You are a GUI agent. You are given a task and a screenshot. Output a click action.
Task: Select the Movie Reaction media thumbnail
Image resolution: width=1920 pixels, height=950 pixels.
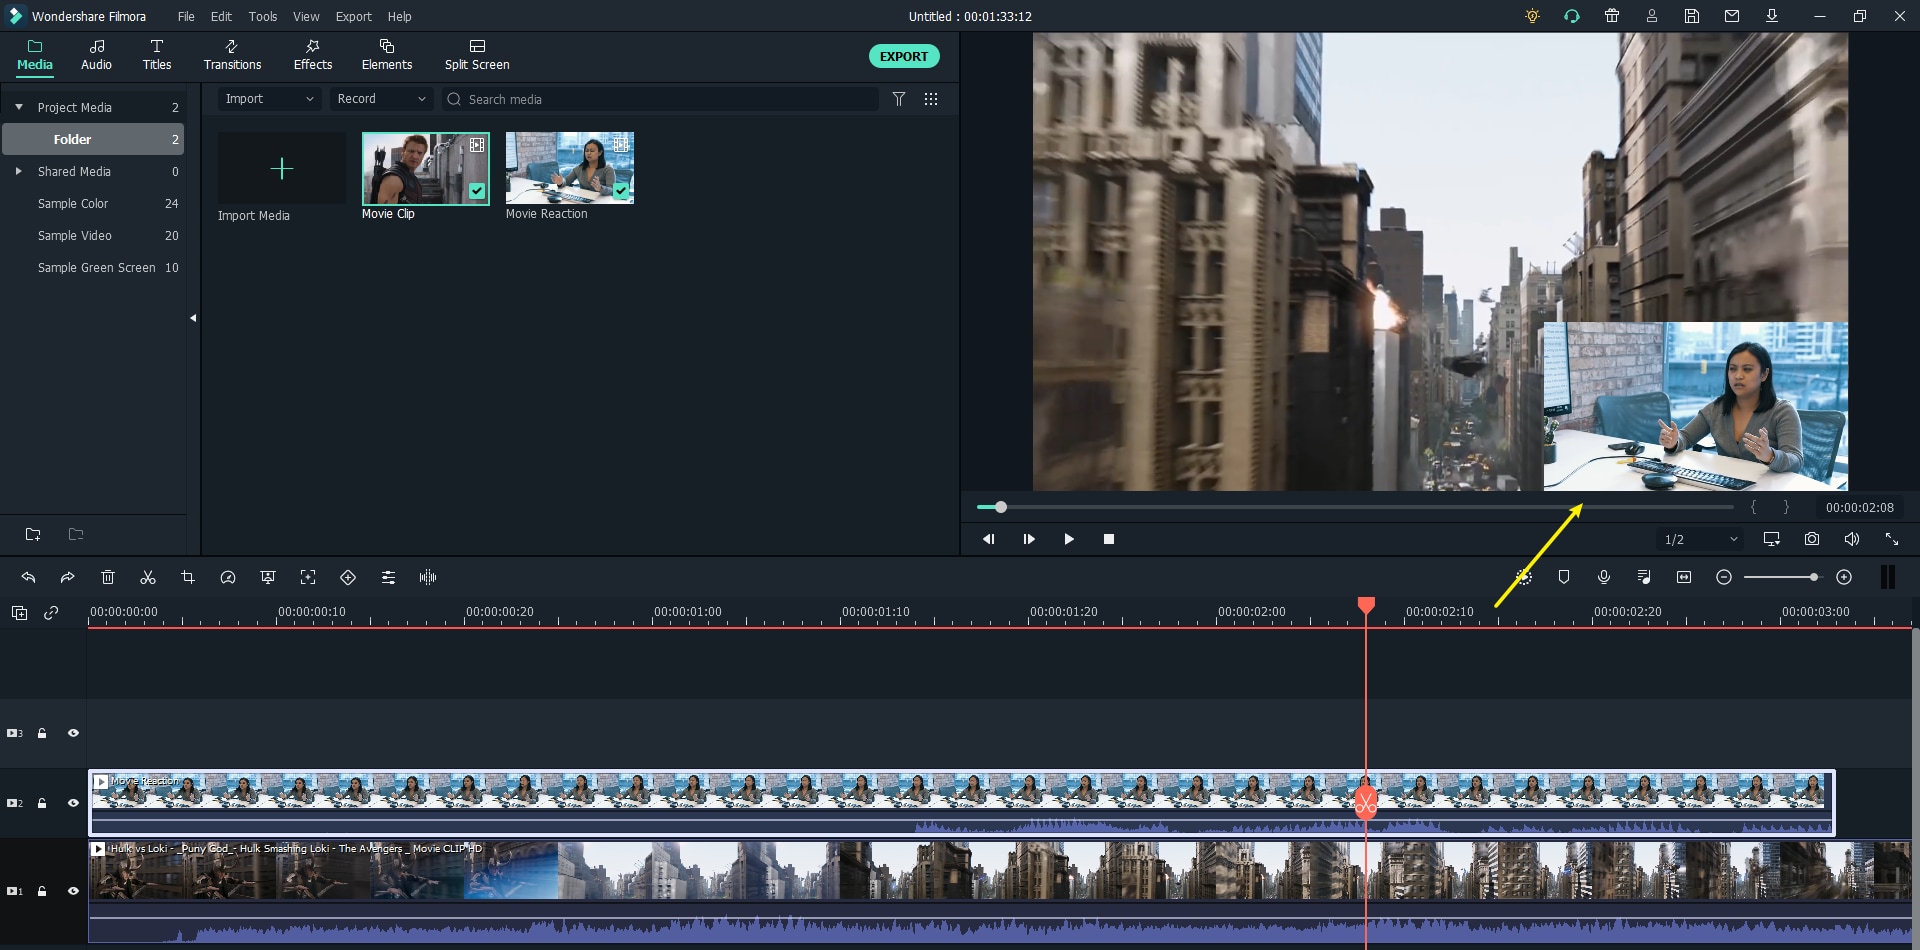point(570,168)
